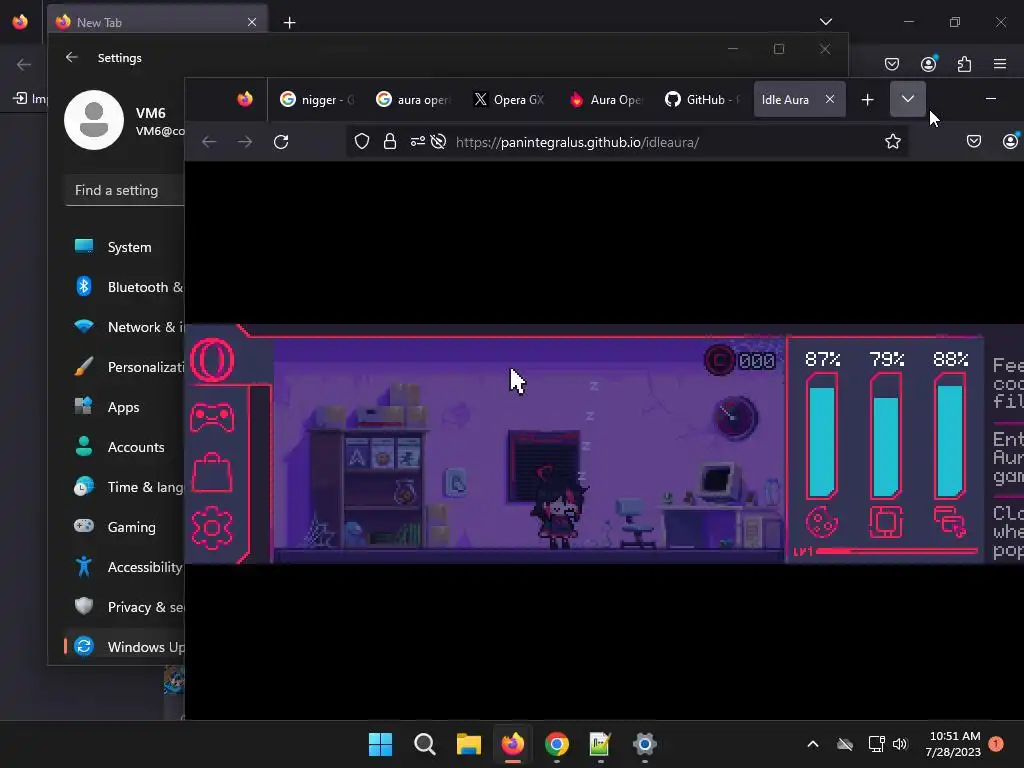This screenshot has height=768, width=1024.
Task: Open Pocket in the back Firefox window
Action: (x=891, y=64)
